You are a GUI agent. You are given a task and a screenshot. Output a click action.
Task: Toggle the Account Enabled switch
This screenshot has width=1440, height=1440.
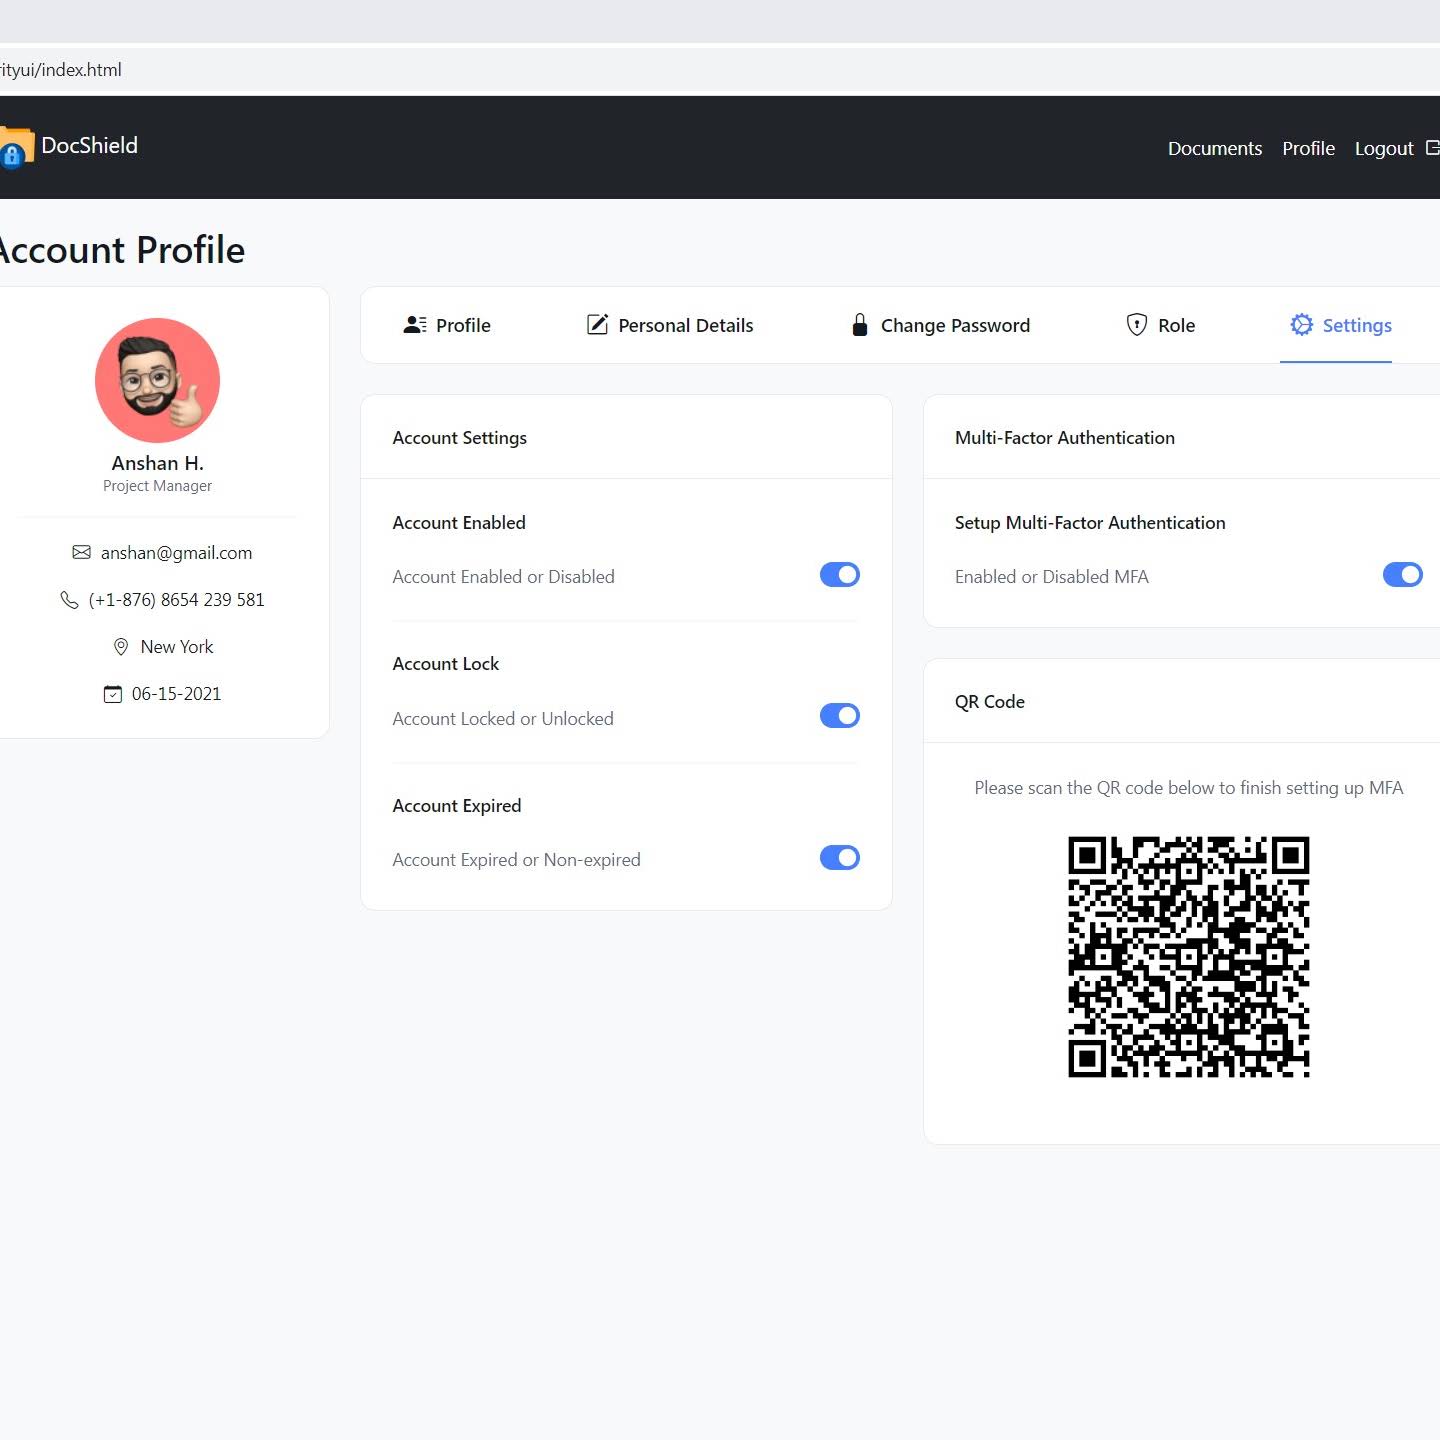[x=840, y=575]
